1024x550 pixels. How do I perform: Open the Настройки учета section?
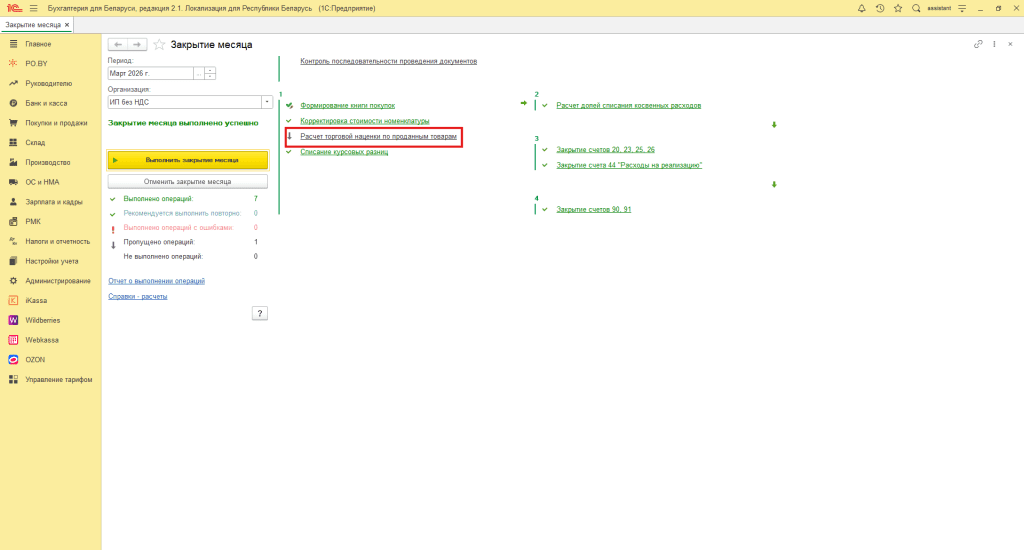(50, 261)
